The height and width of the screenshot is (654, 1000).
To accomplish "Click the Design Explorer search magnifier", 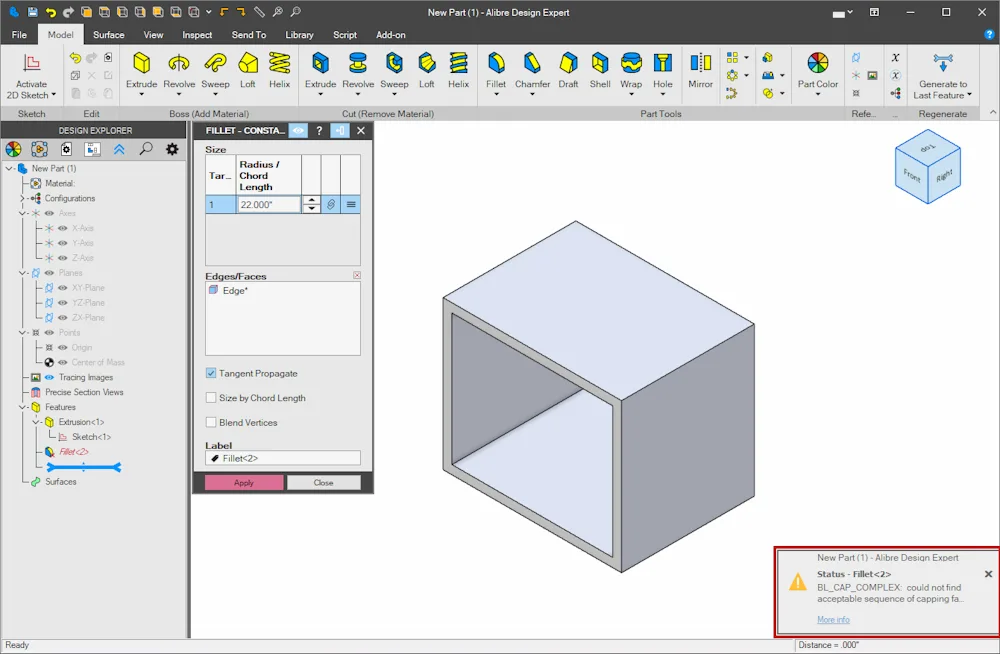I will (x=146, y=149).
